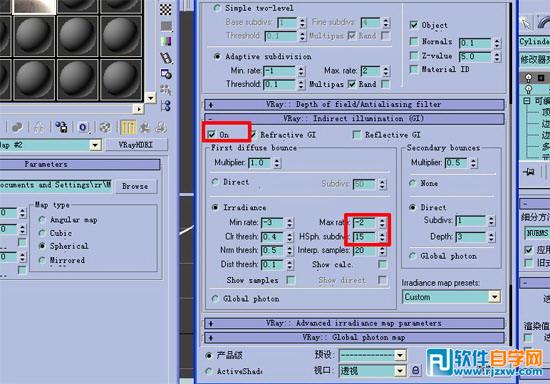Open the Create panel arrow icon
Viewport: 550px width, 384px height.
[525, 22]
